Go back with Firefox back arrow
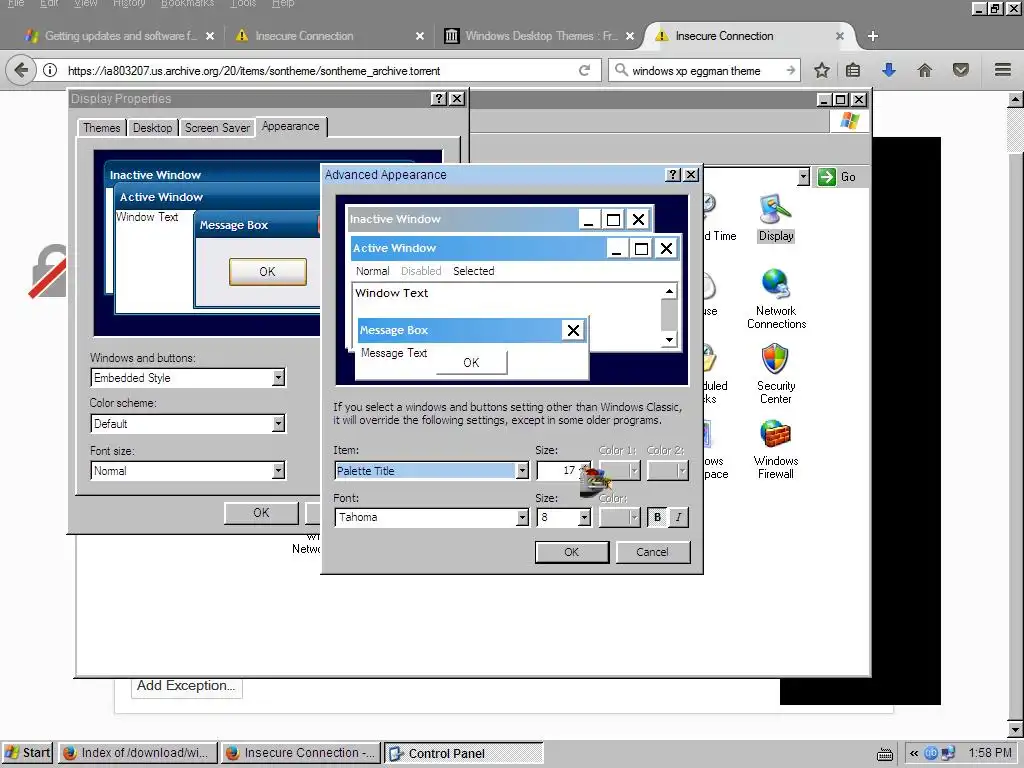The width and height of the screenshot is (1024, 768). point(21,70)
